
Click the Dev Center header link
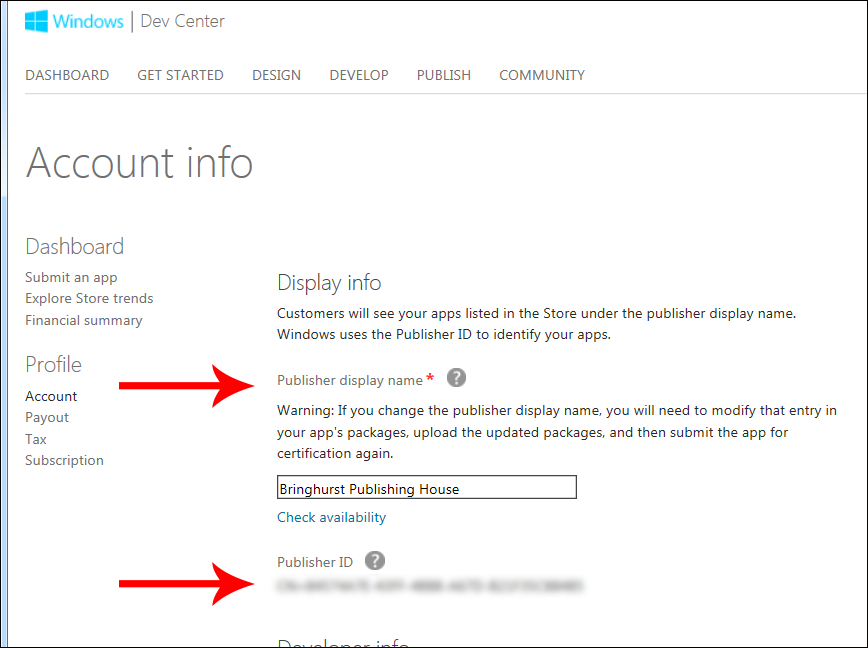[183, 22]
